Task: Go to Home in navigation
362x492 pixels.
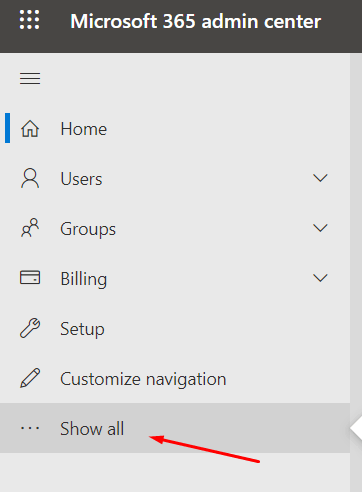Action: coord(175,129)
